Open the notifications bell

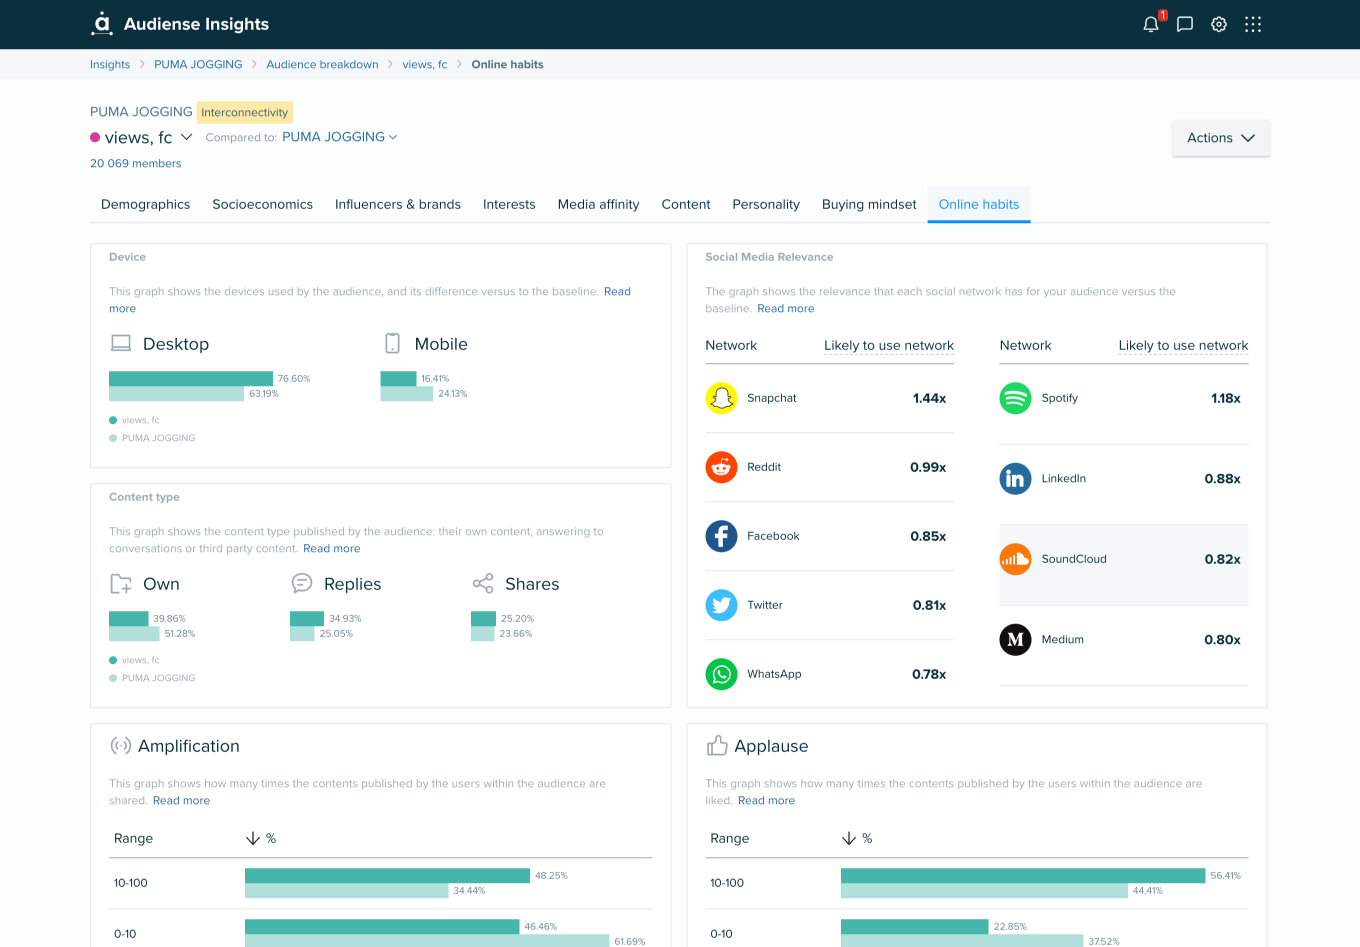click(1151, 25)
